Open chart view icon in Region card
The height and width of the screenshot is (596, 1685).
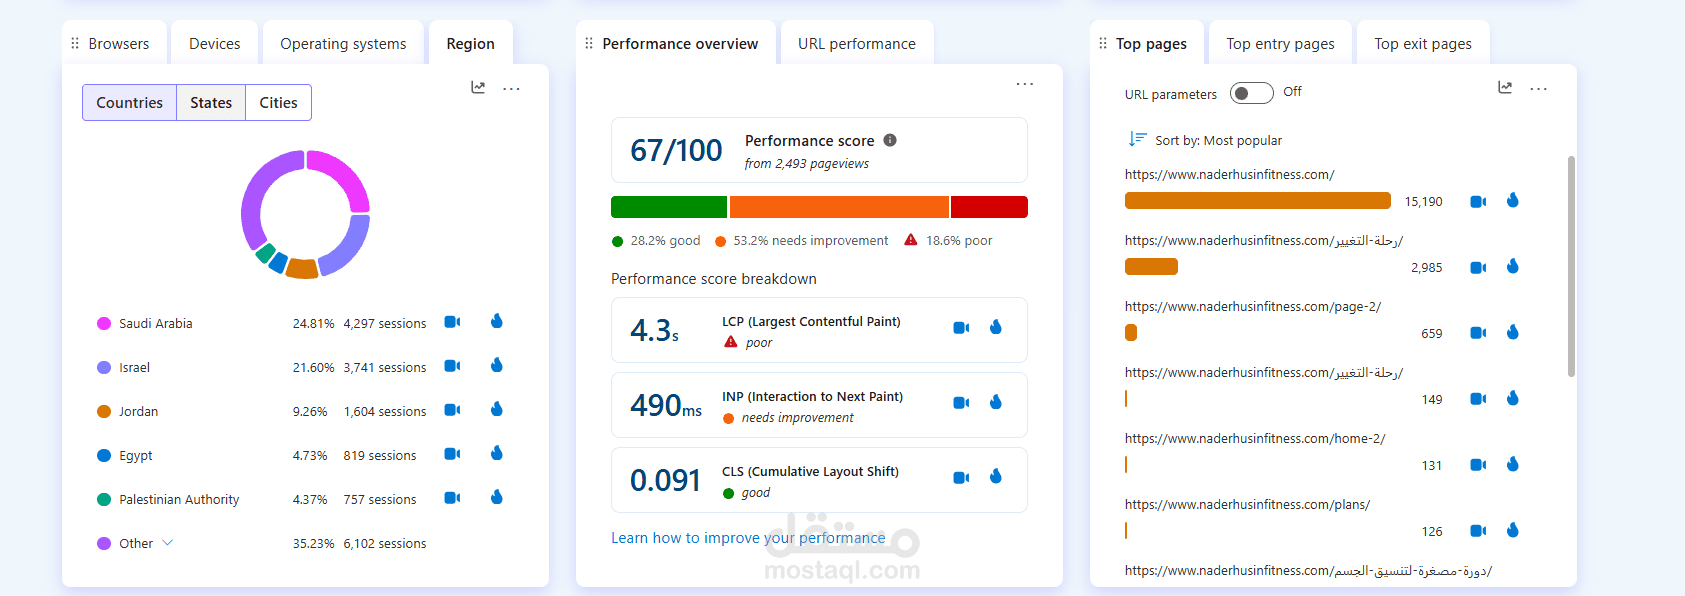click(478, 88)
